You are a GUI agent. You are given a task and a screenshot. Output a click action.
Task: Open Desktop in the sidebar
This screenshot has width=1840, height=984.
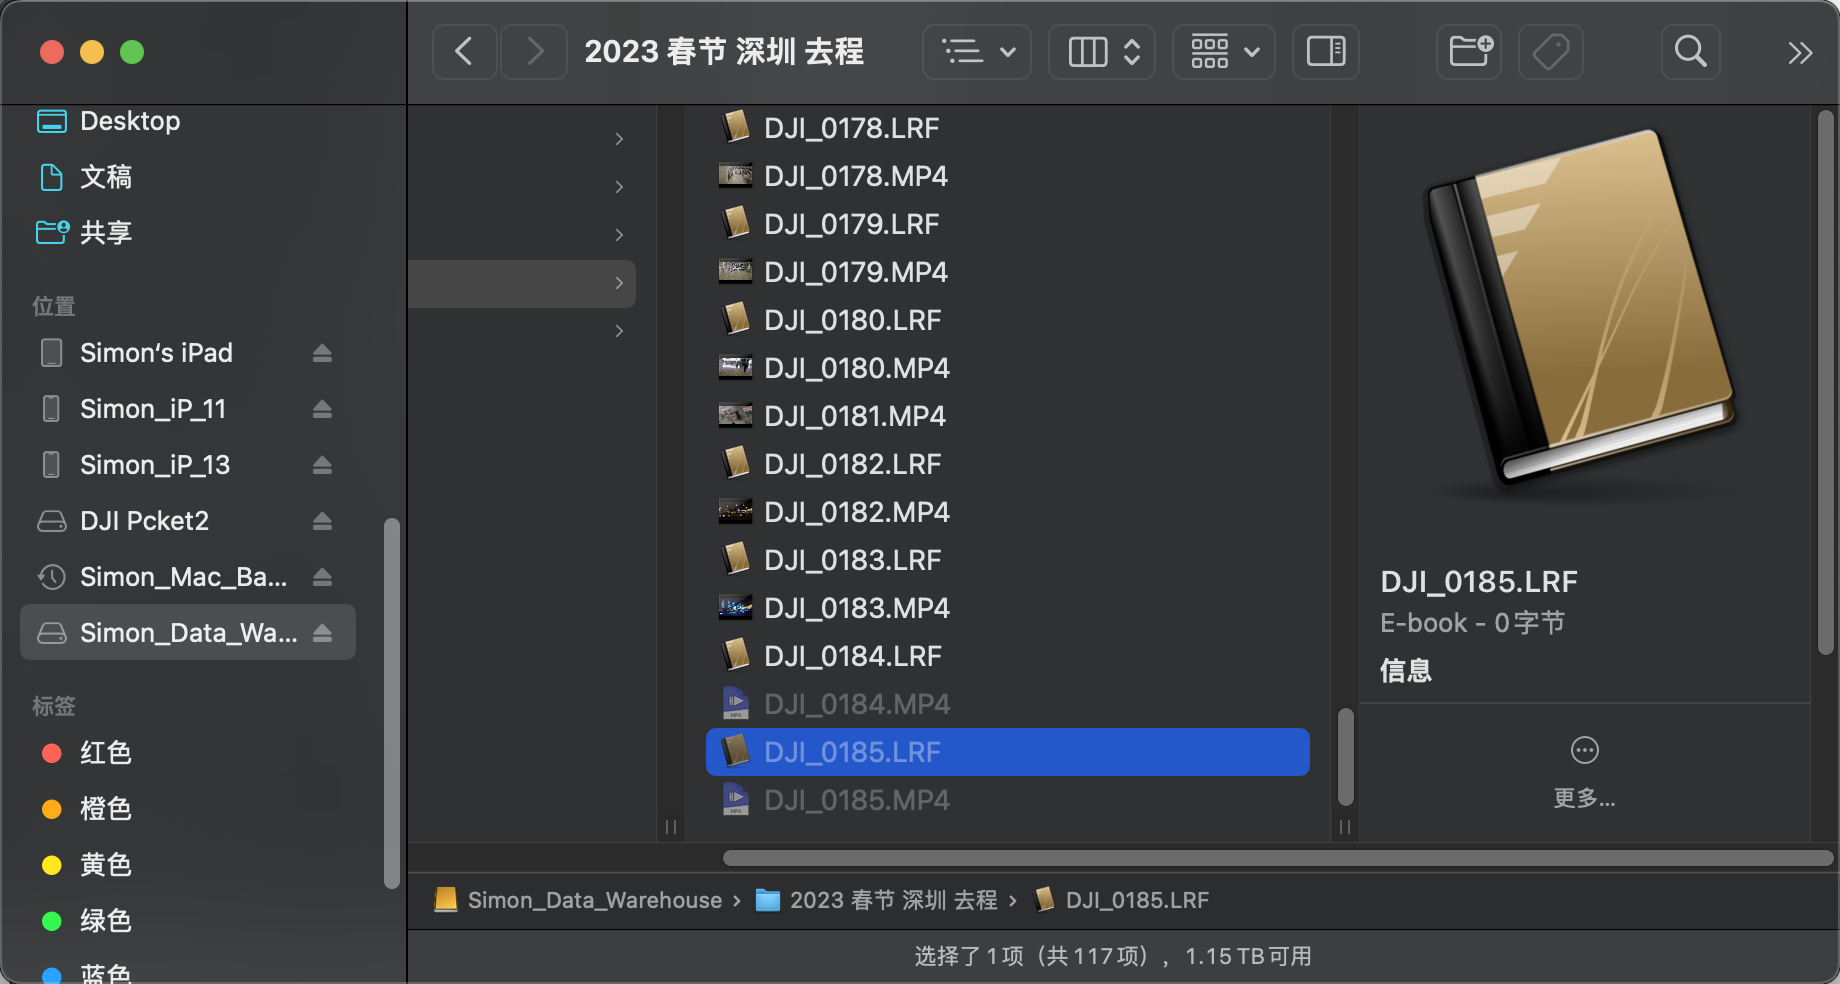[x=130, y=121]
